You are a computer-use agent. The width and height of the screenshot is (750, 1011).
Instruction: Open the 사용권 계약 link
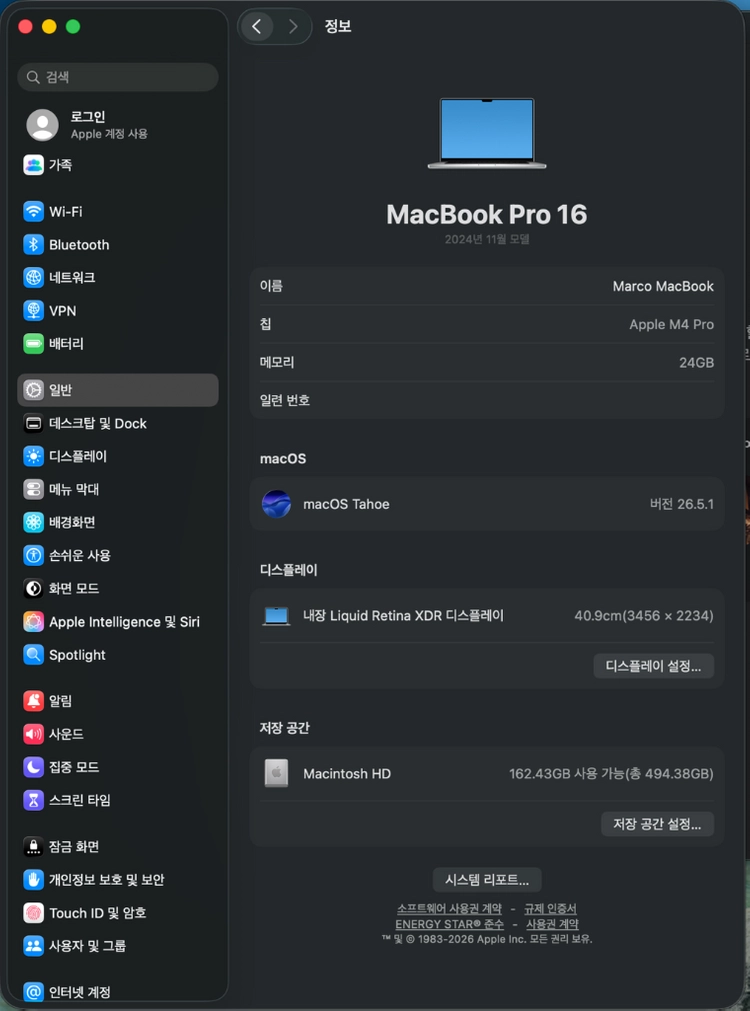[552, 924]
